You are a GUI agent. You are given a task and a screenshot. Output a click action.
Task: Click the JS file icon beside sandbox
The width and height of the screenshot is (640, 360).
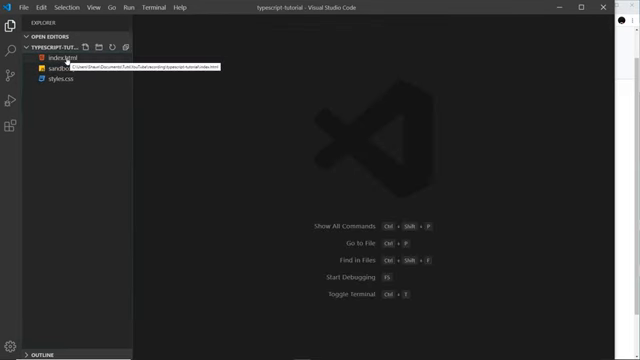42,68
